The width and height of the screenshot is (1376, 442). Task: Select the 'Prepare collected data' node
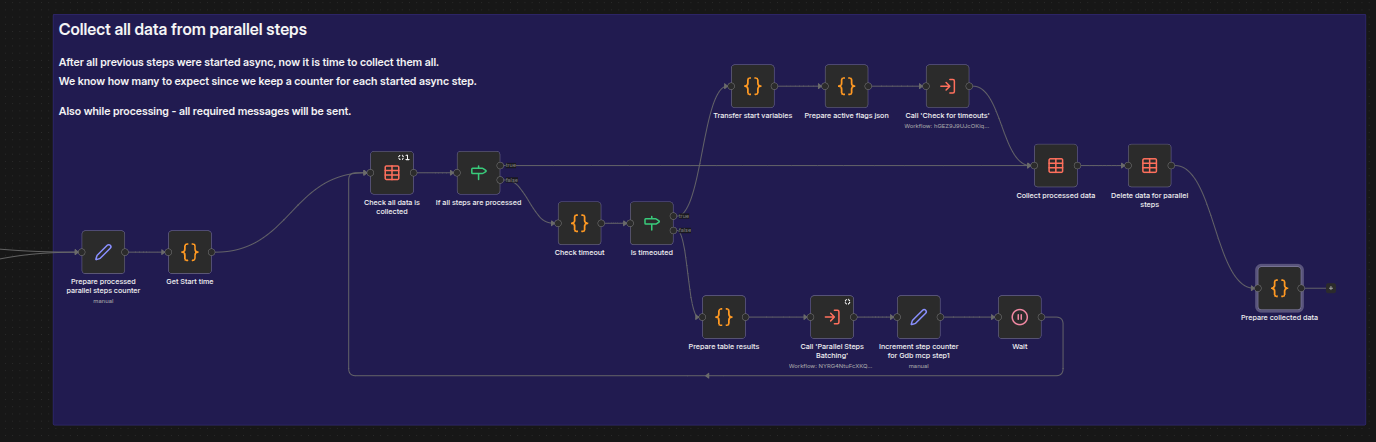coord(1279,288)
